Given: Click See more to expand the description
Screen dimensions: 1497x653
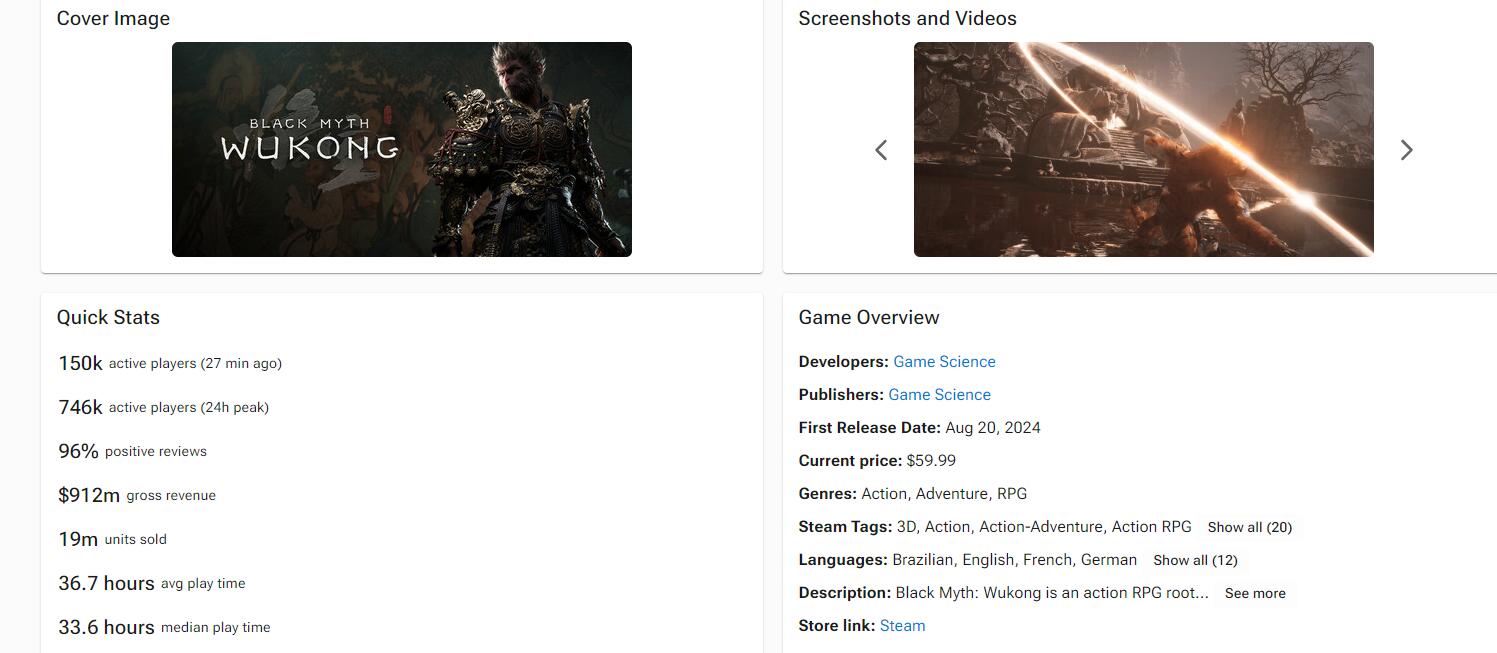Looking at the screenshot, I should [x=1255, y=593].
